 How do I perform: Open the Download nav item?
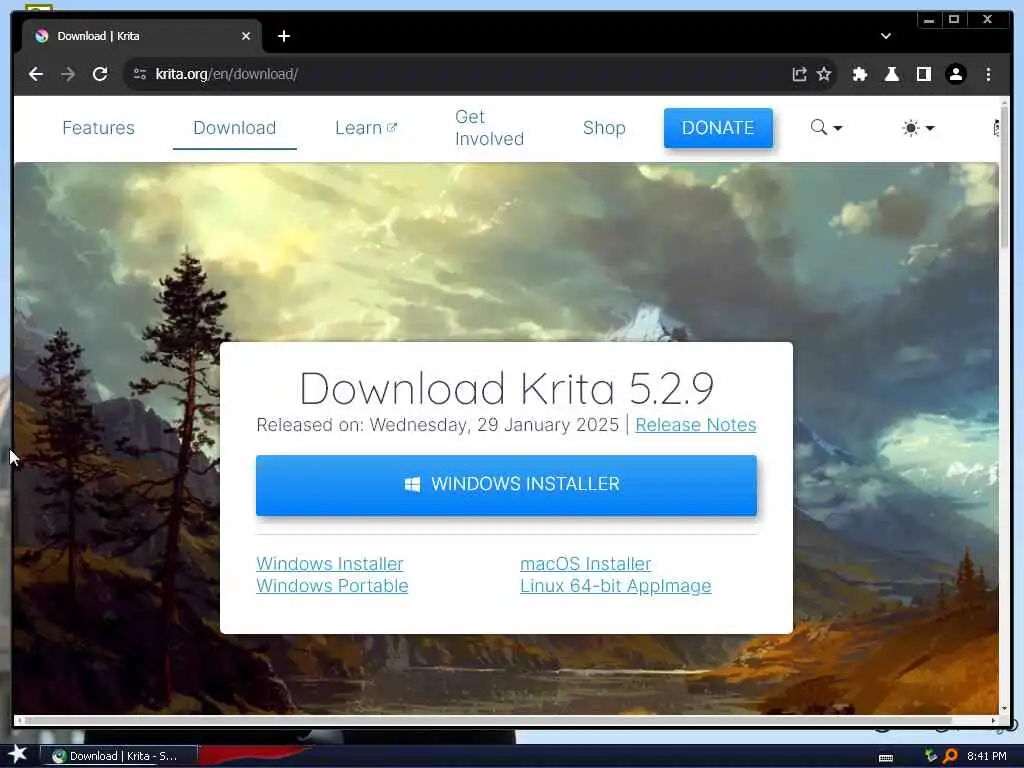click(234, 128)
